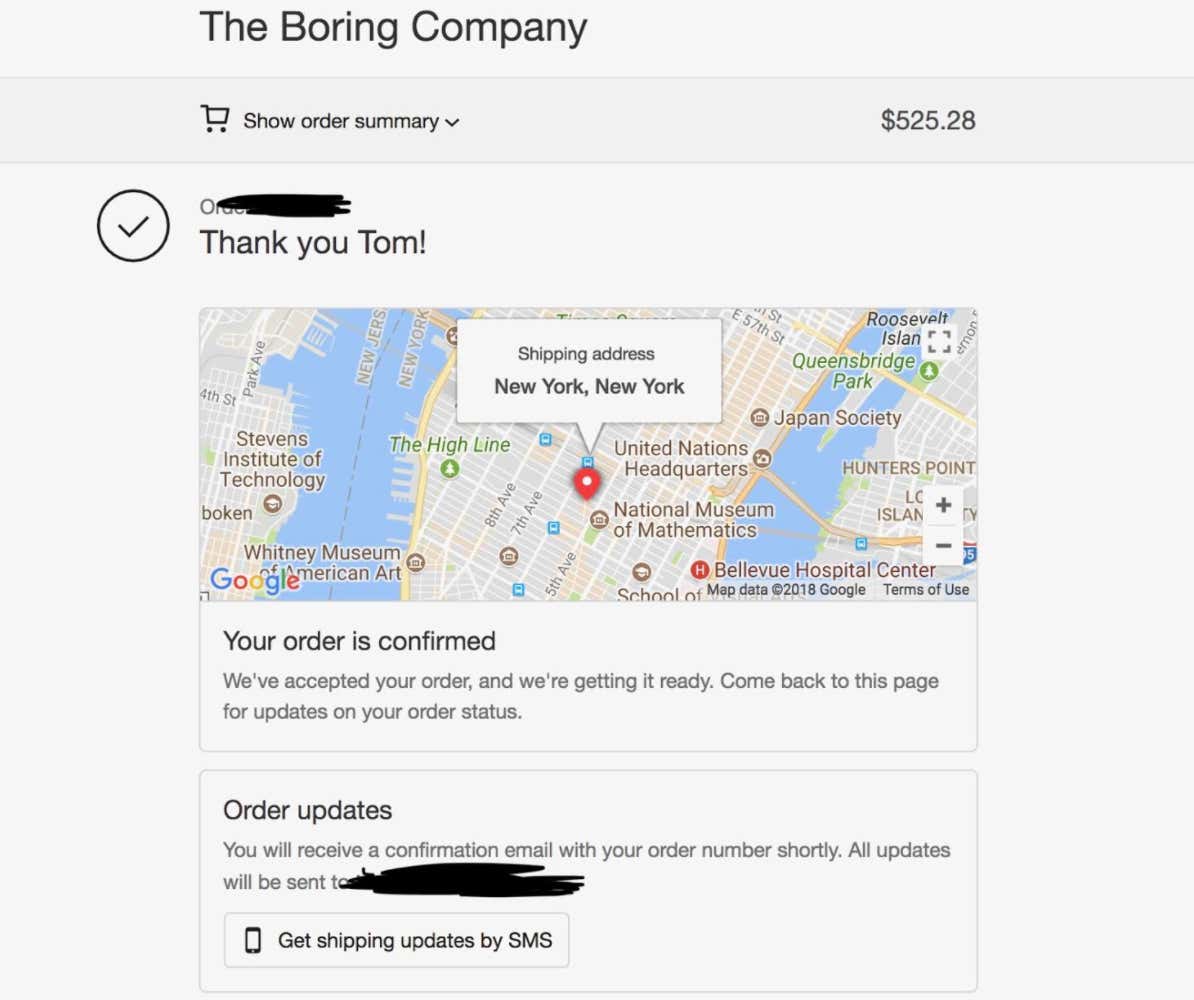Click the Whitney Museum map marker

[x=415, y=563]
